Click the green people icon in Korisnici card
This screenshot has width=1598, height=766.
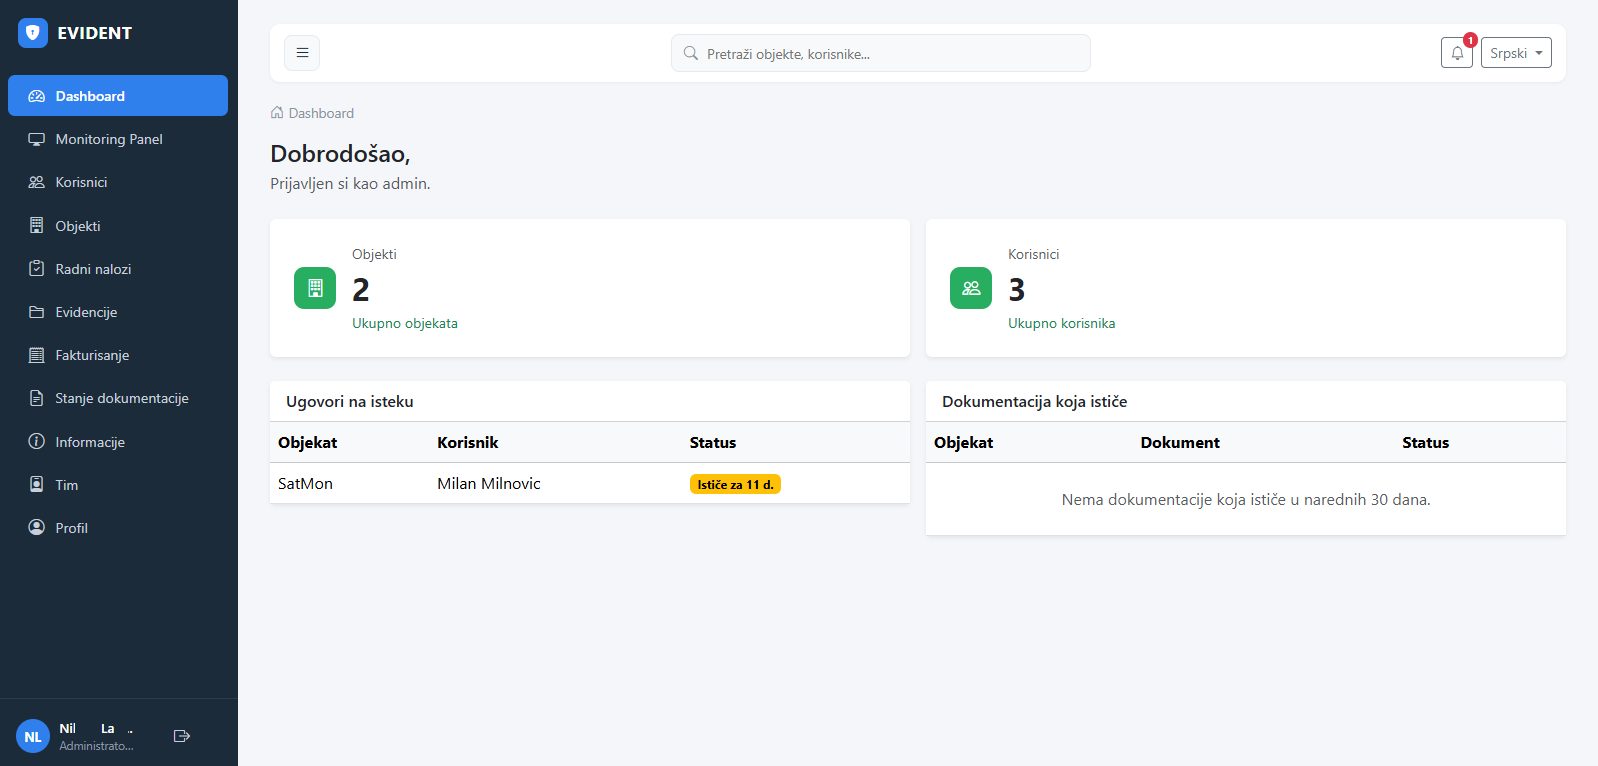click(971, 288)
